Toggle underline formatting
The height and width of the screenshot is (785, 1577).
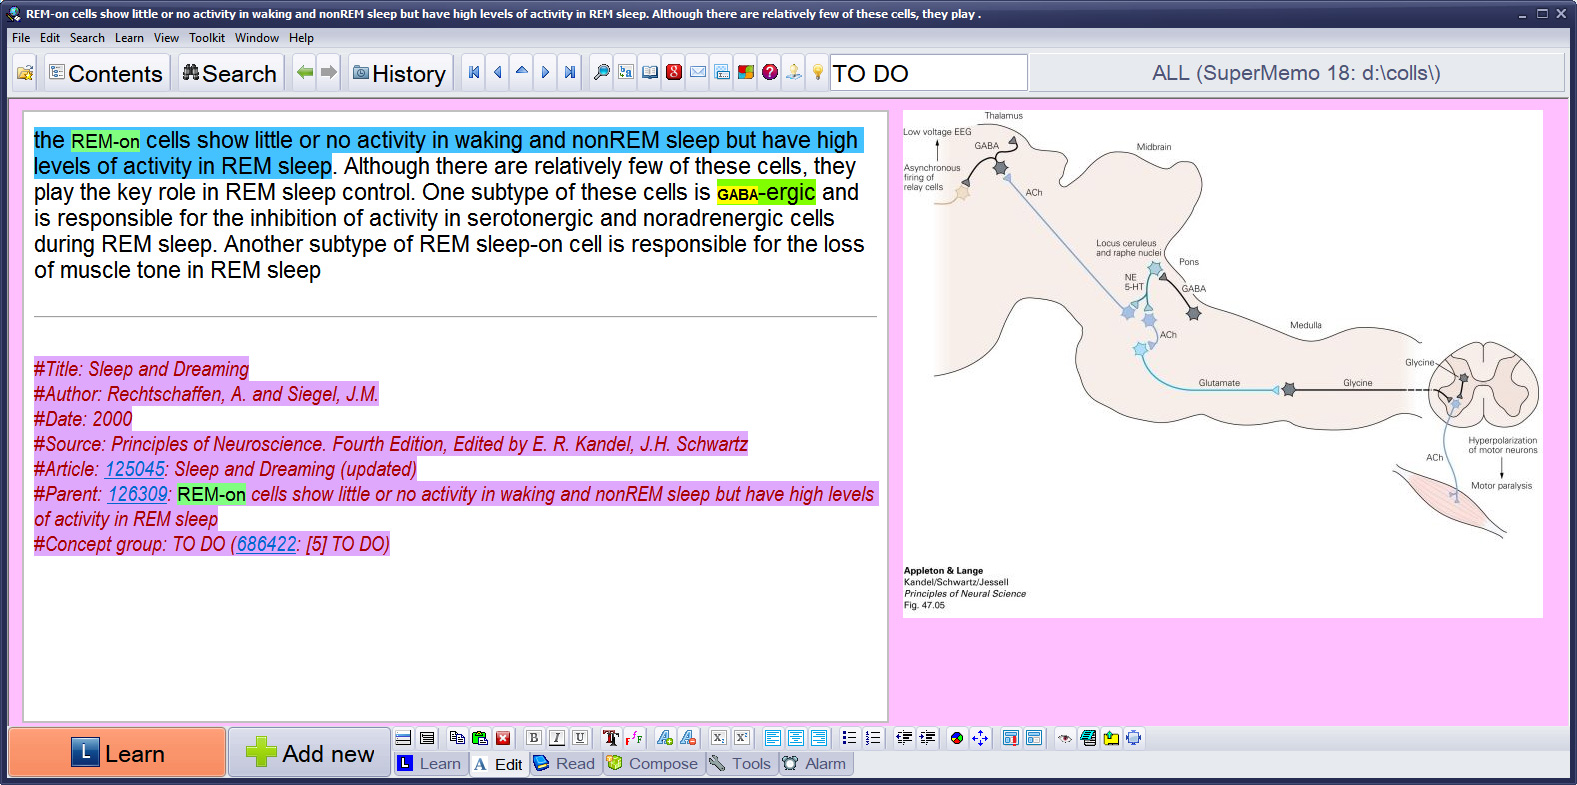tap(579, 738)
